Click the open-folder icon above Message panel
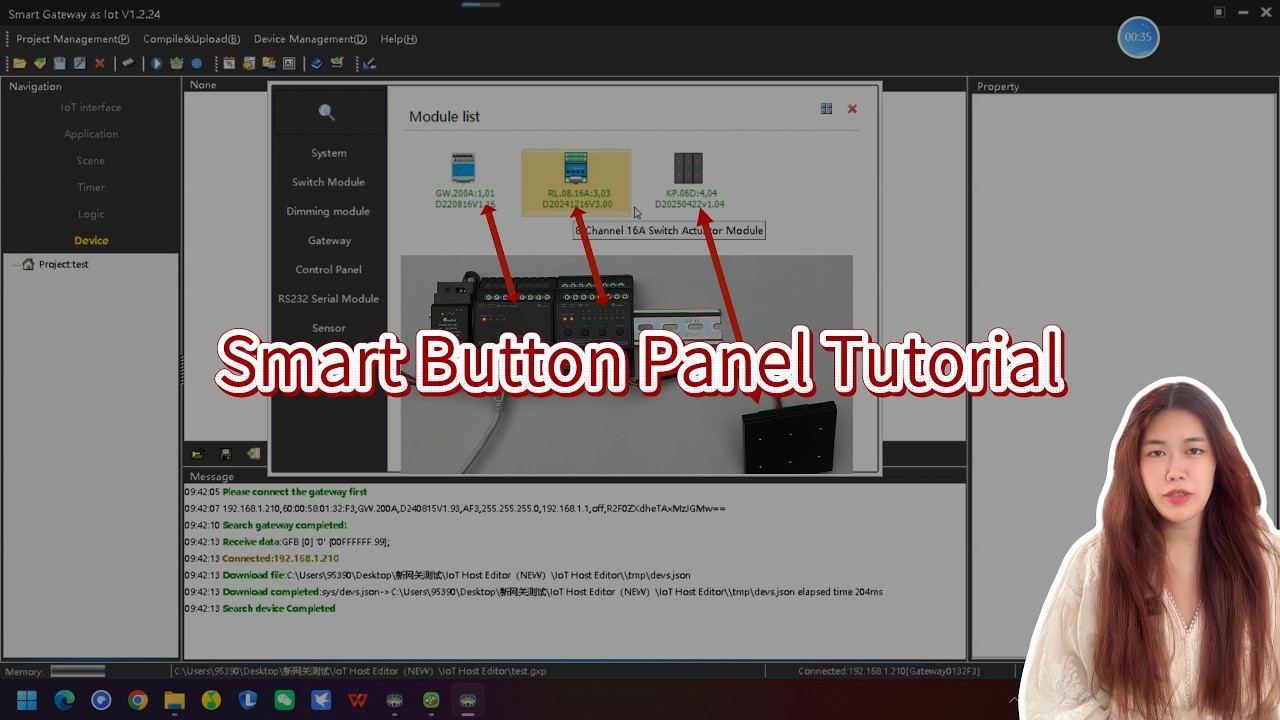This screenshot has height=720, width=1280. click(198, 454)
